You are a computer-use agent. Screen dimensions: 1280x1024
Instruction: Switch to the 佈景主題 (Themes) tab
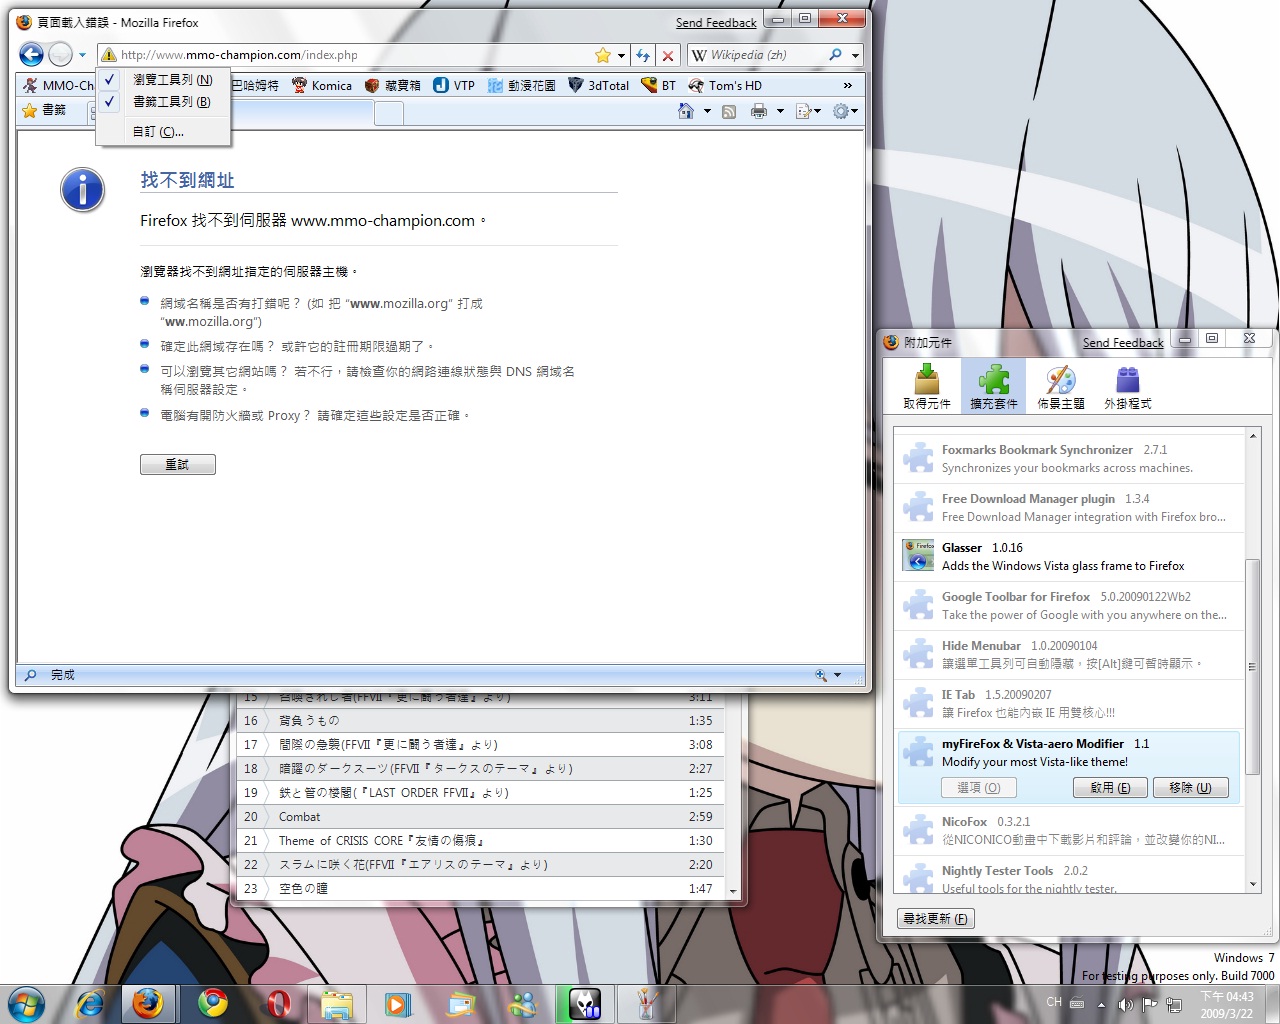pos(1060,387)
